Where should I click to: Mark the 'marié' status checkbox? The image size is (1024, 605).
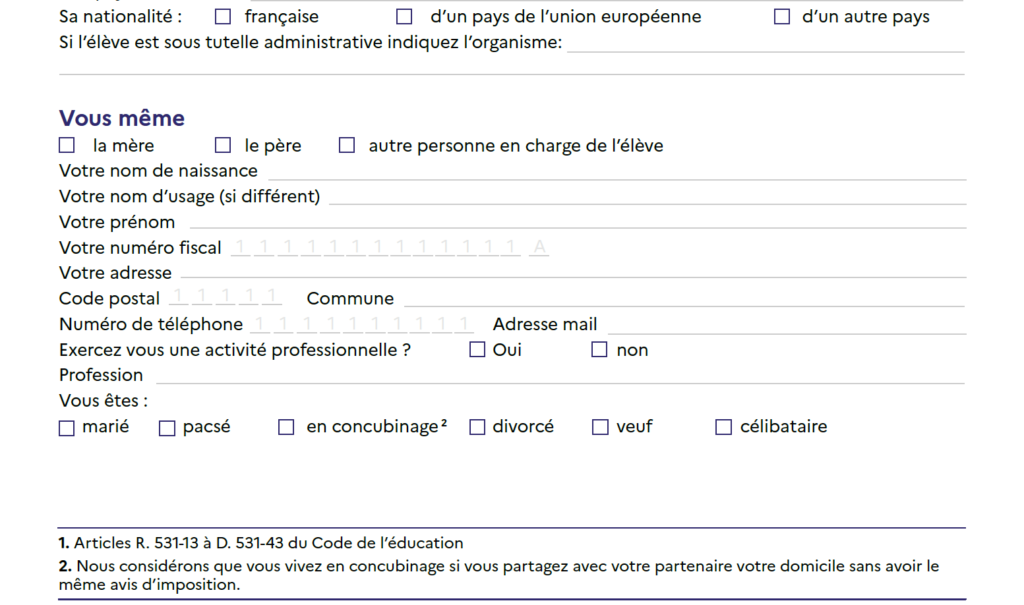click(67, 428)
